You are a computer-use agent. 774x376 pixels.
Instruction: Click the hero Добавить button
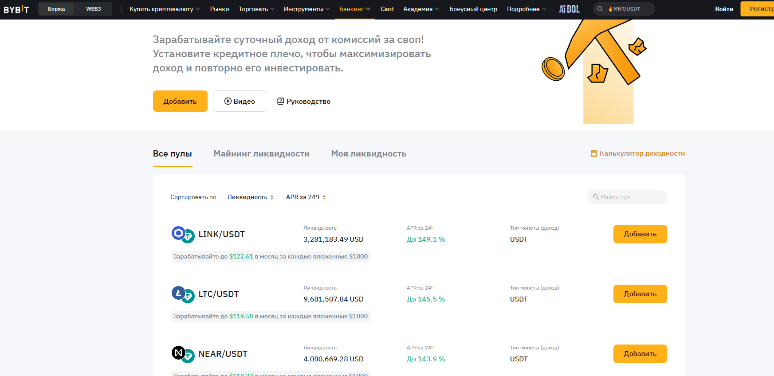tap(180, 101)
